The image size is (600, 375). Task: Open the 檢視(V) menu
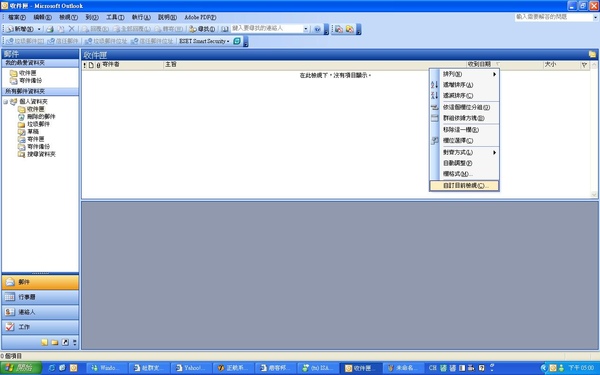click(68, 17)
